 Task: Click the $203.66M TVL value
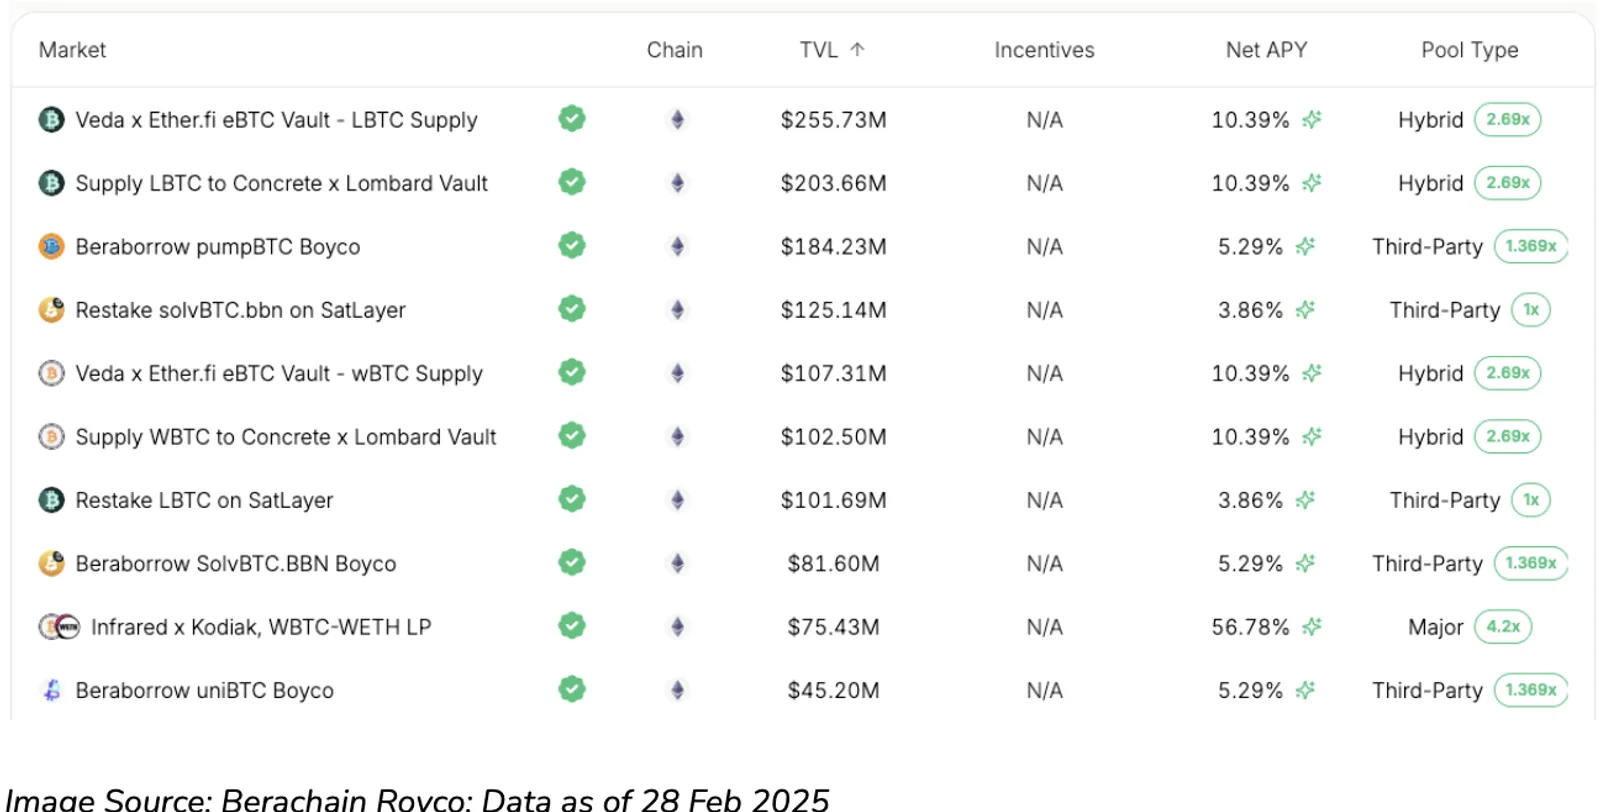click(833, 183)
